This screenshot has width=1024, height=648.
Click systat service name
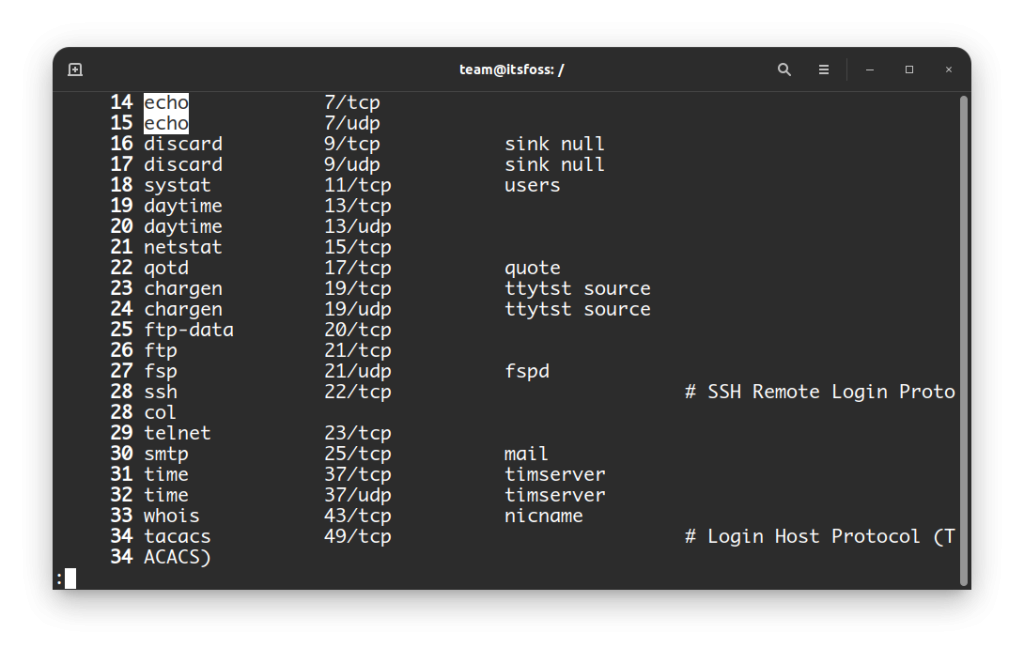point(177,186)
